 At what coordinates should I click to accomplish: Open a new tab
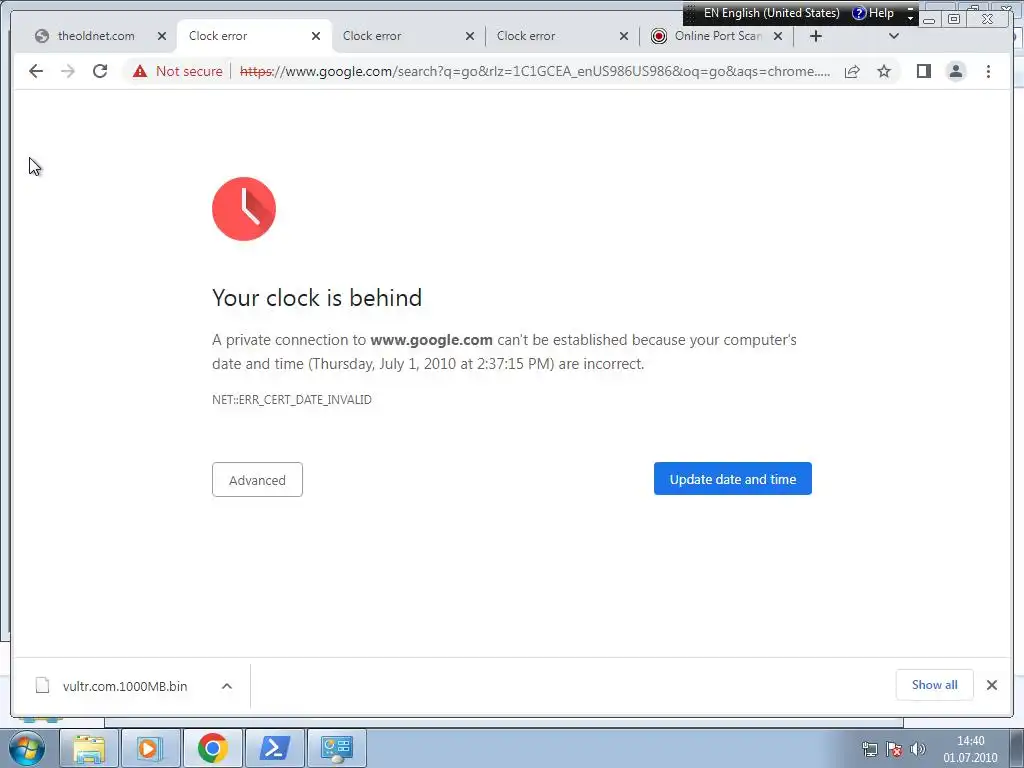(x=816, y=36)
